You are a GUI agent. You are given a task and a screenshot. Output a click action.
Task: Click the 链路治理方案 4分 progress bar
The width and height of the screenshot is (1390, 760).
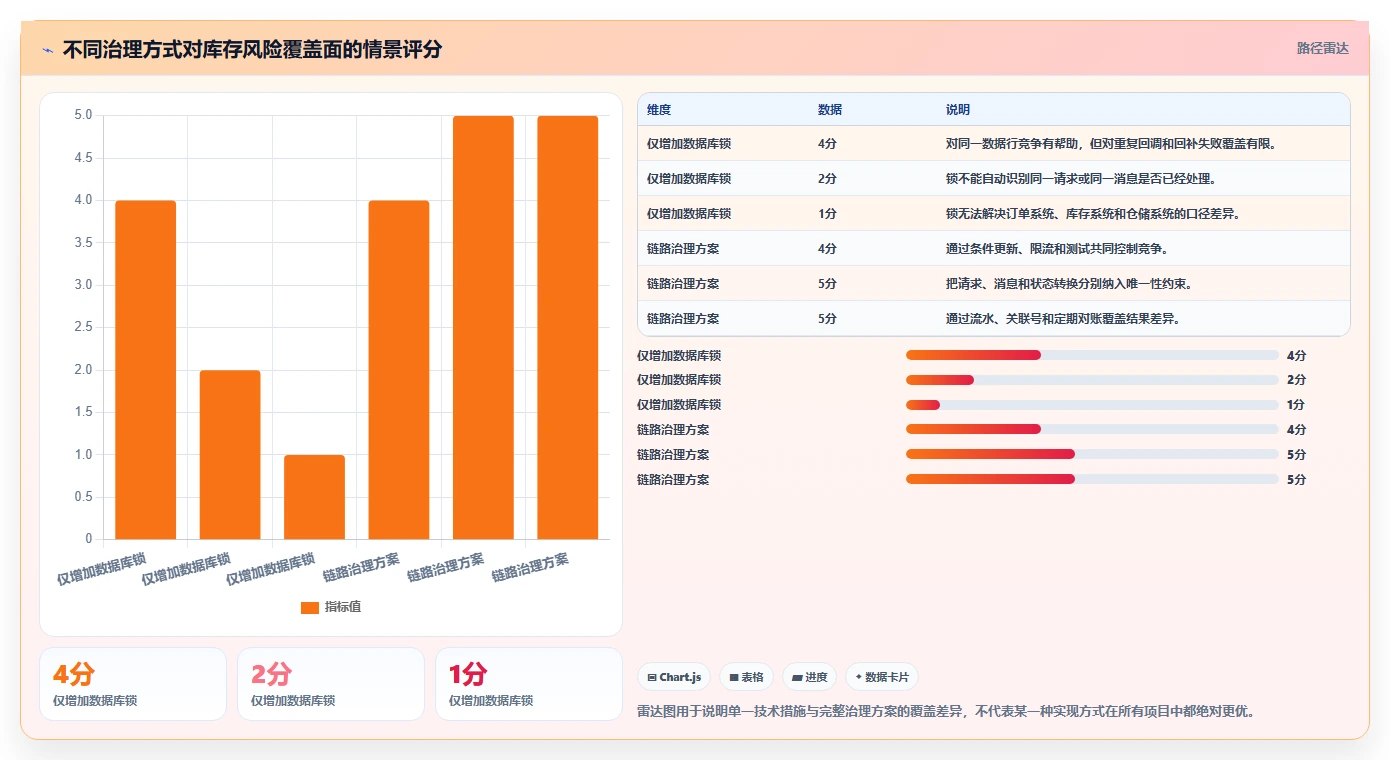(1092, 429)
